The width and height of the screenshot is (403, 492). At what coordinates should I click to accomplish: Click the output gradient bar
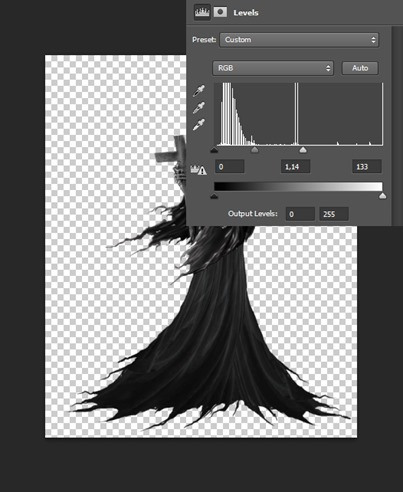point(298,187)
